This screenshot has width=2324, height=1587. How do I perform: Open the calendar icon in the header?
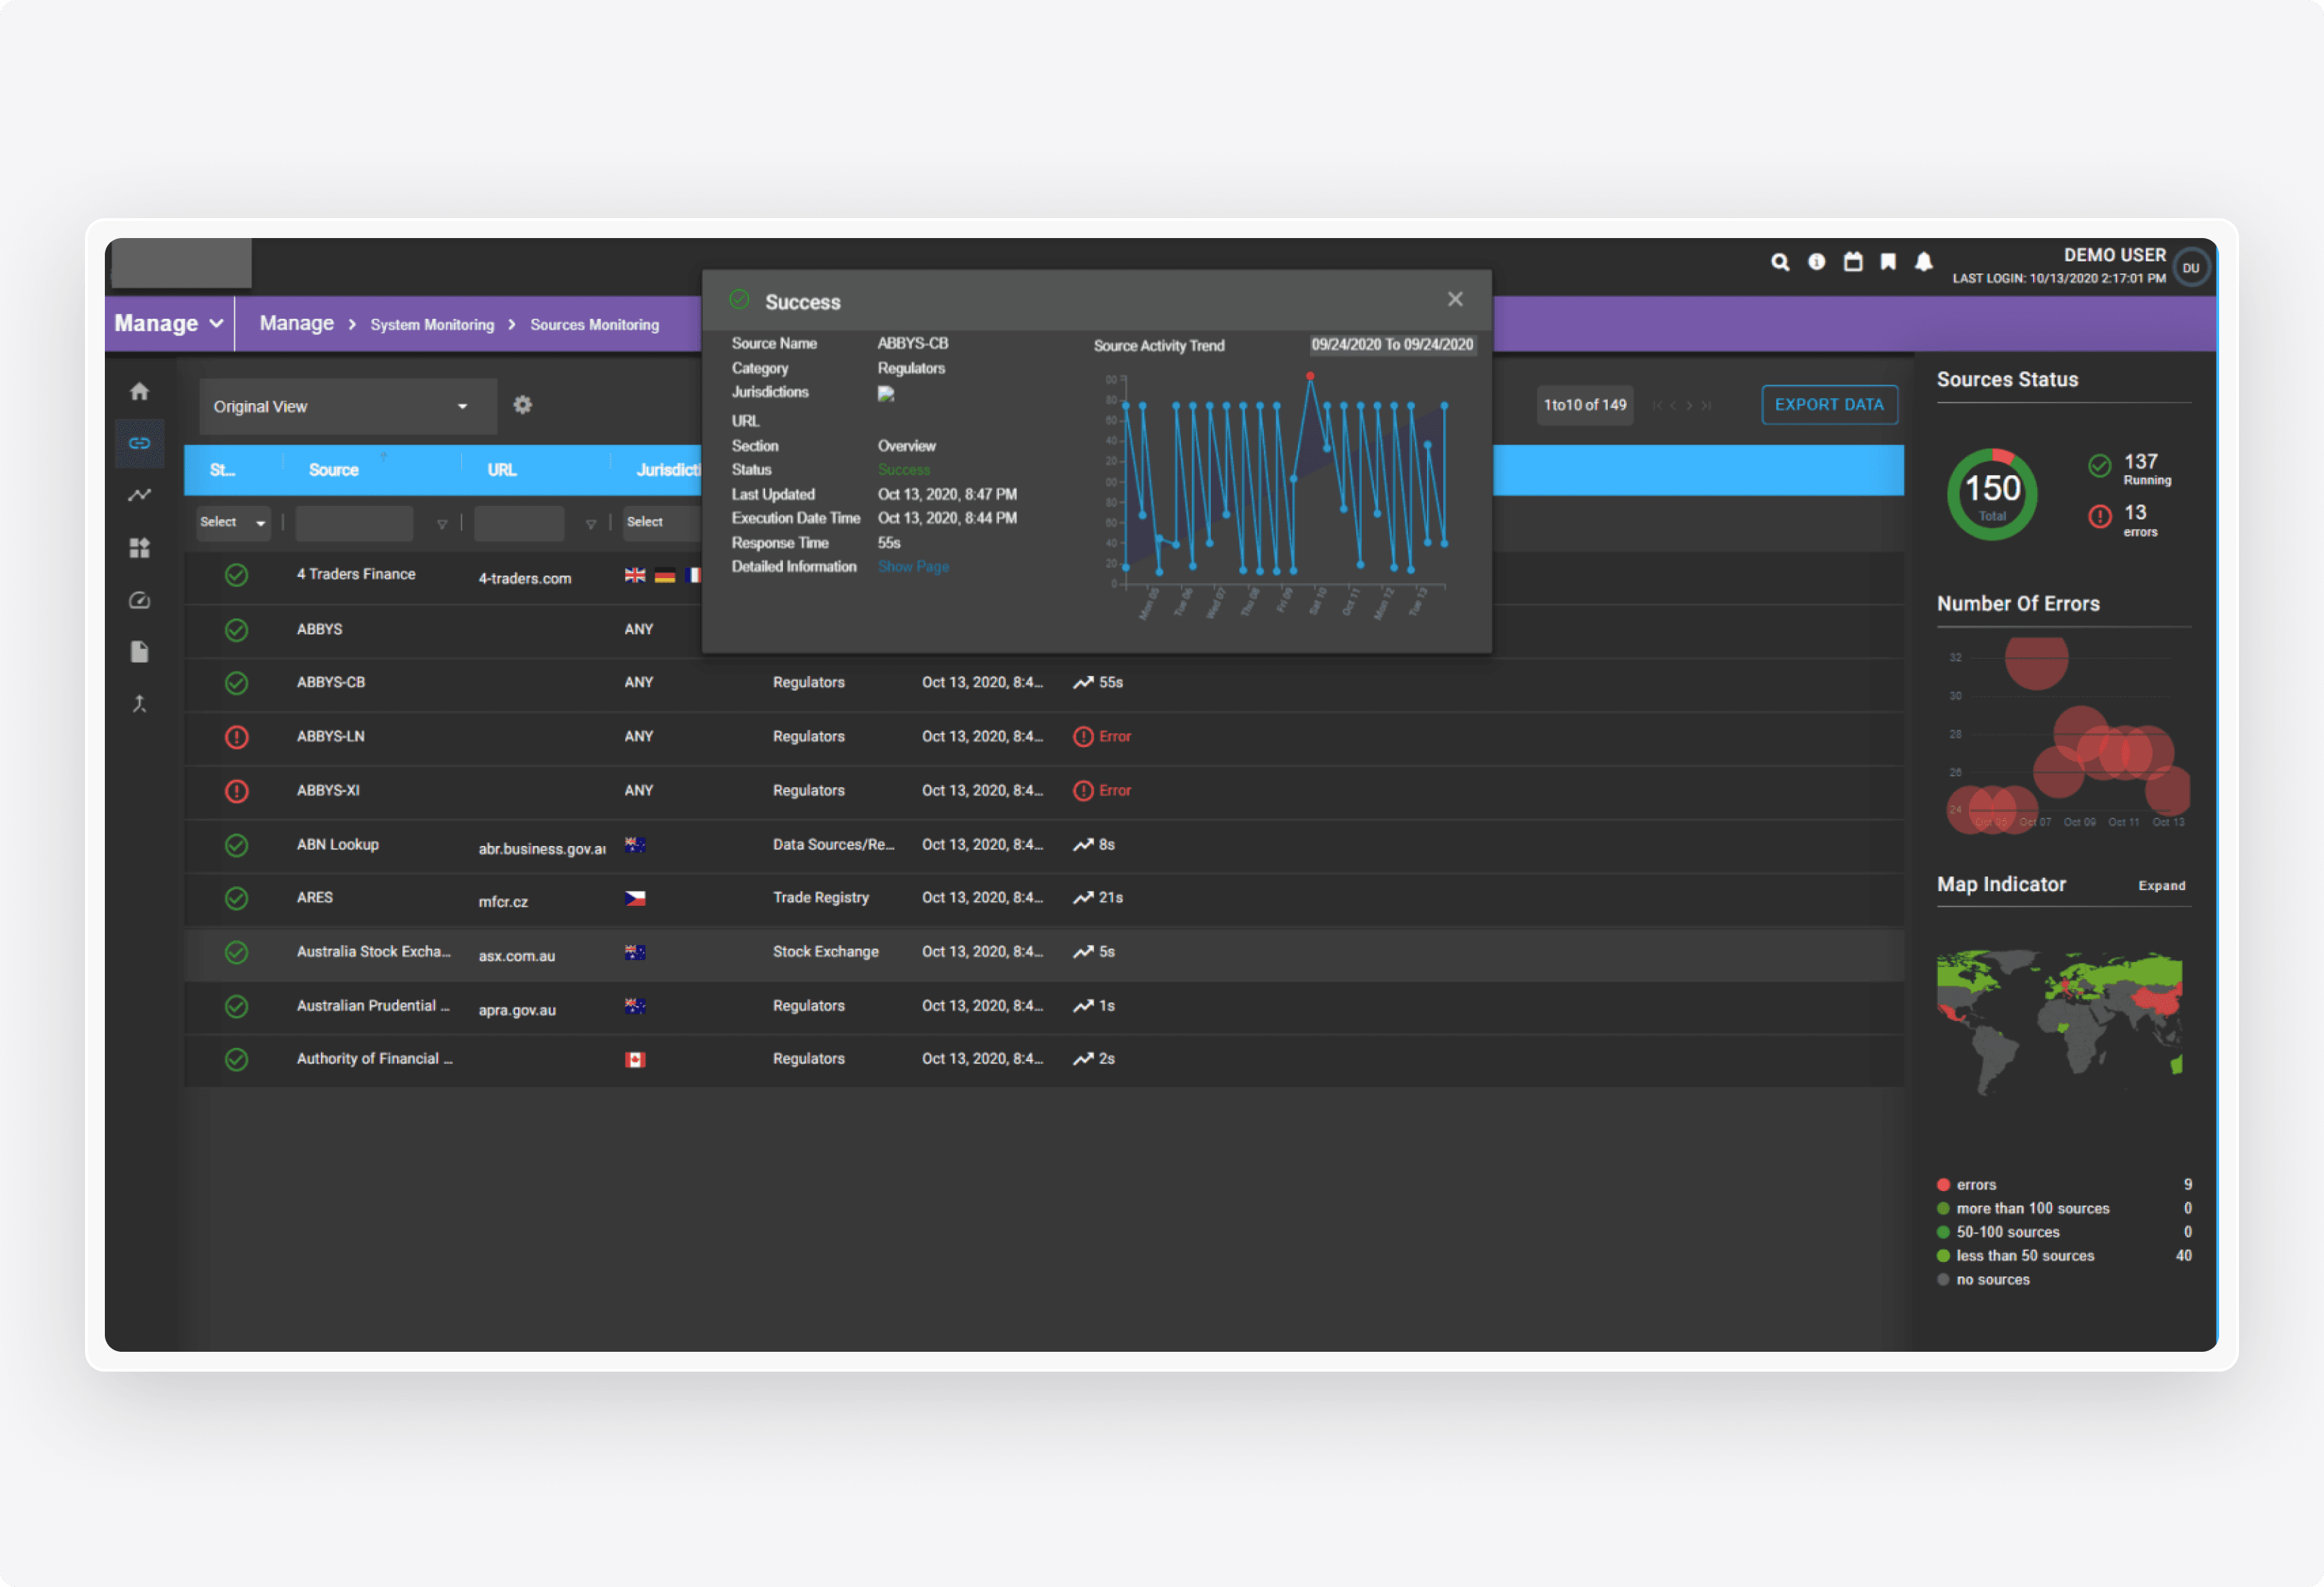coord(1853,262)
